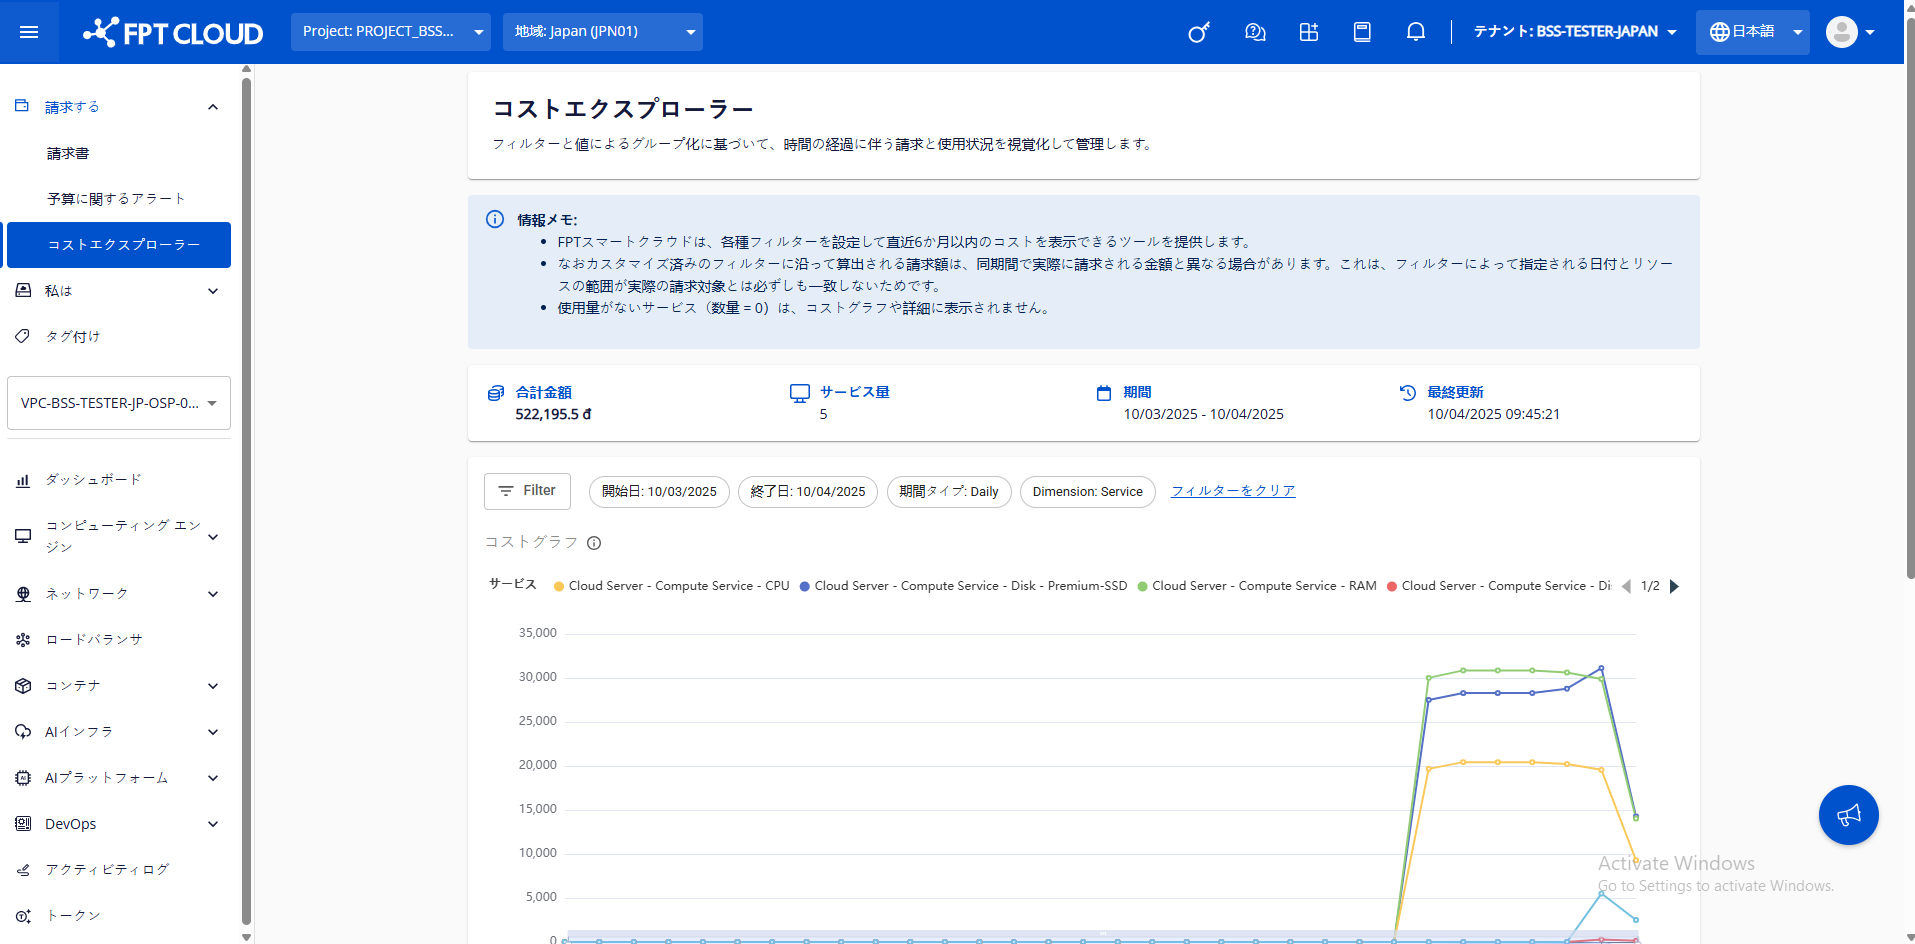
Task: Click the FPT Cloud logo
Action: tap(173, 32)
